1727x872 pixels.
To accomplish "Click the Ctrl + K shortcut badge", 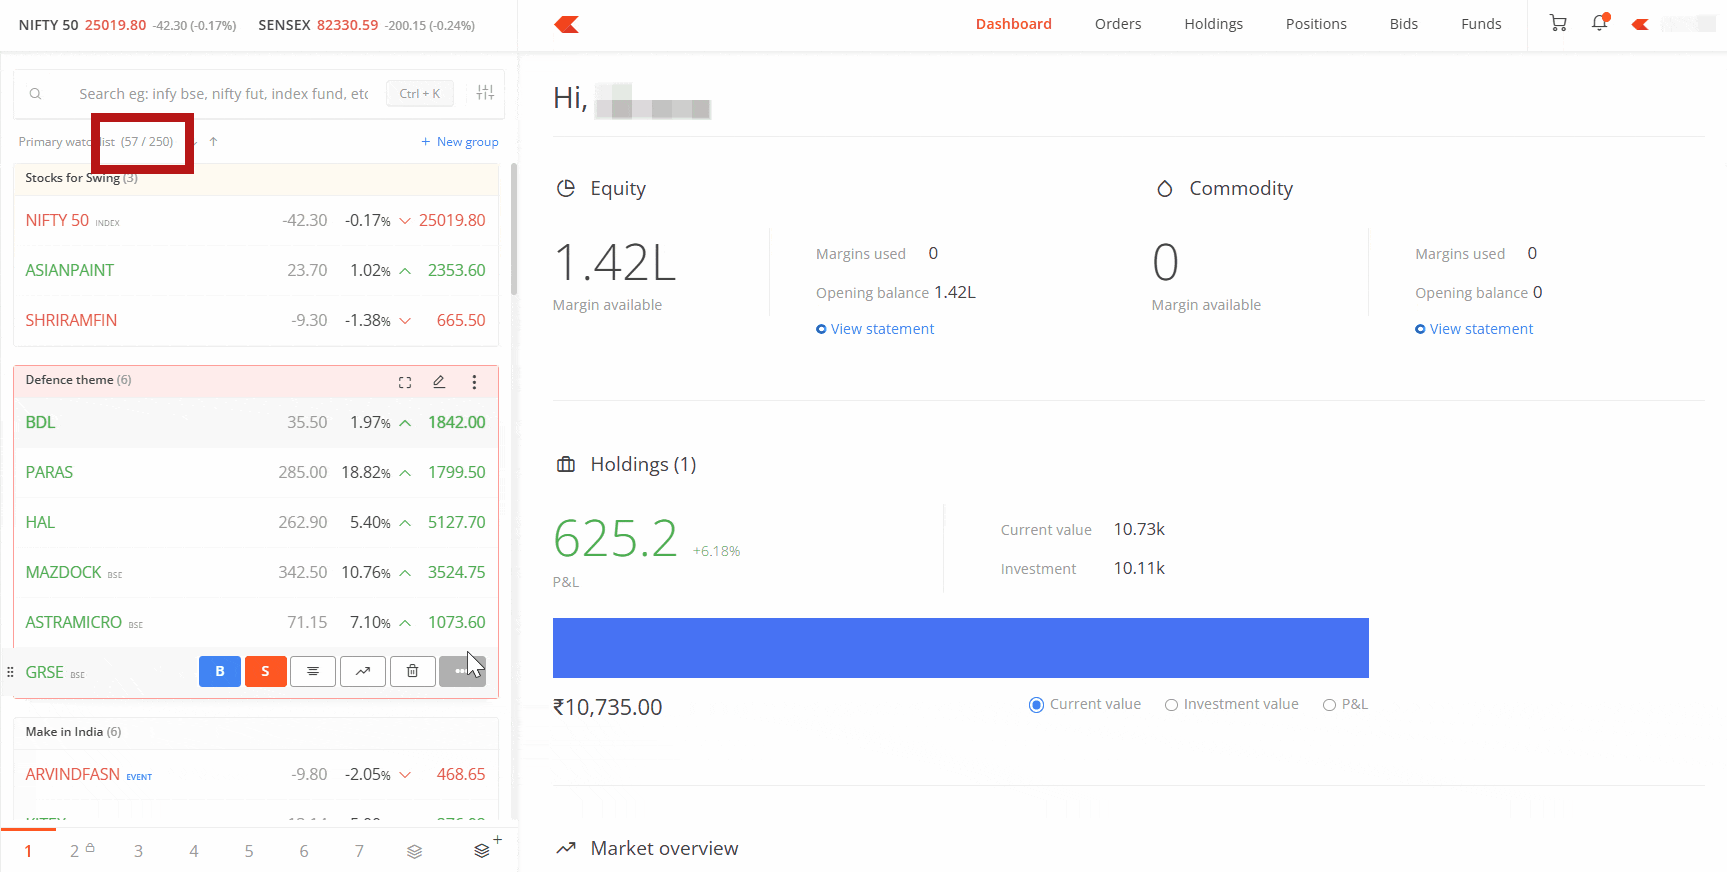I will pos(420,94).
